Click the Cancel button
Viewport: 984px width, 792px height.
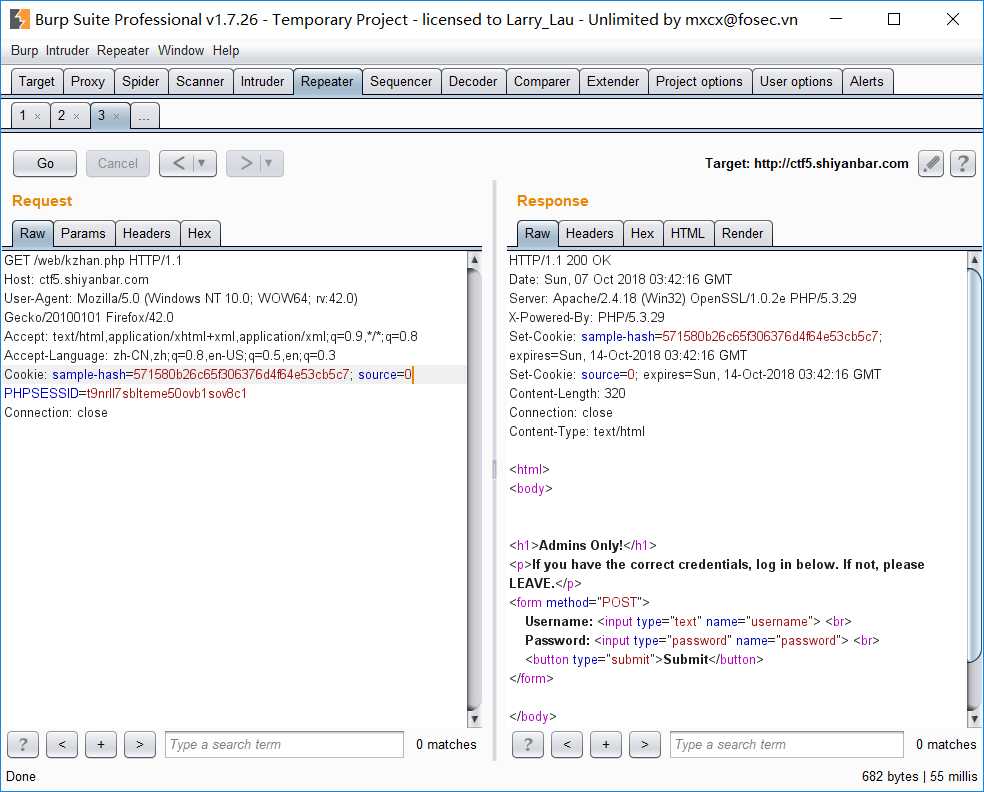pyautogui.click(x=117, y=164)
